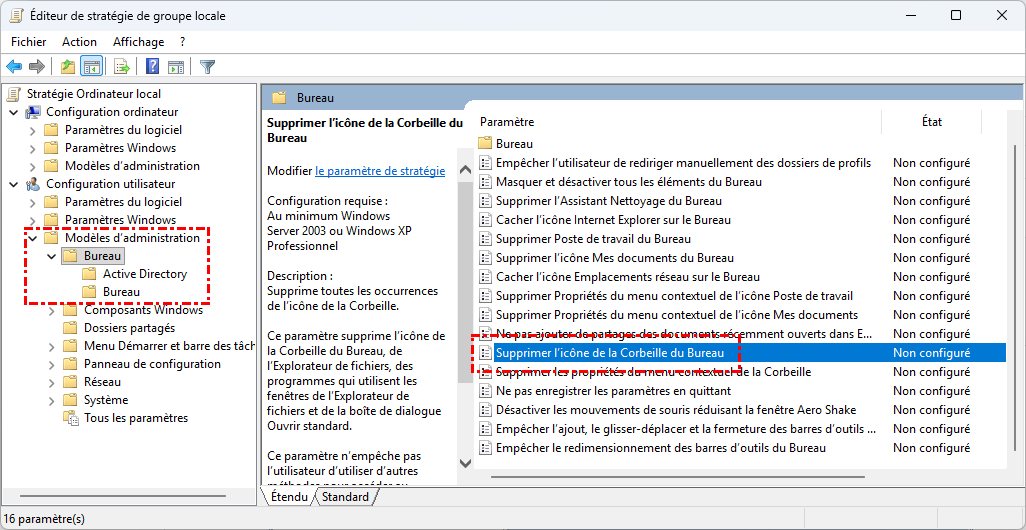The image size is (1026, 530).
Task: Open Help via blue question mark icon
Action: (153, 67)
